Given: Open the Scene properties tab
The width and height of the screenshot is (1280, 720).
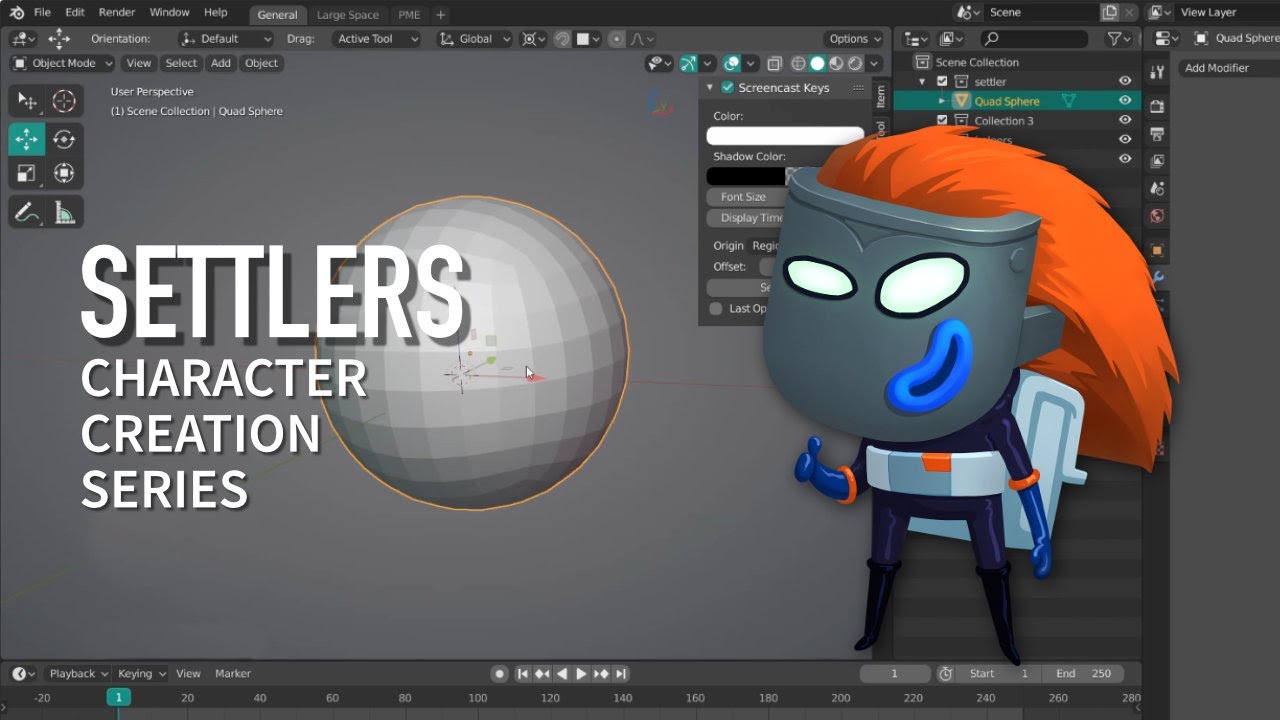Looking at the screenshot, I should coord(1156,188).
